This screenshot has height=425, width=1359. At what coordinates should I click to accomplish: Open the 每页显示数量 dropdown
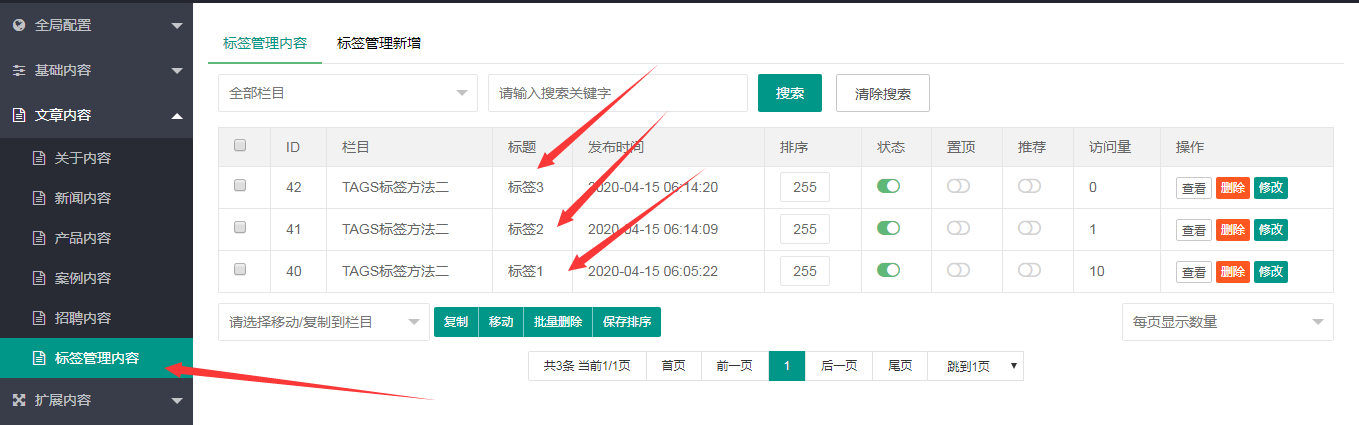1227,322
